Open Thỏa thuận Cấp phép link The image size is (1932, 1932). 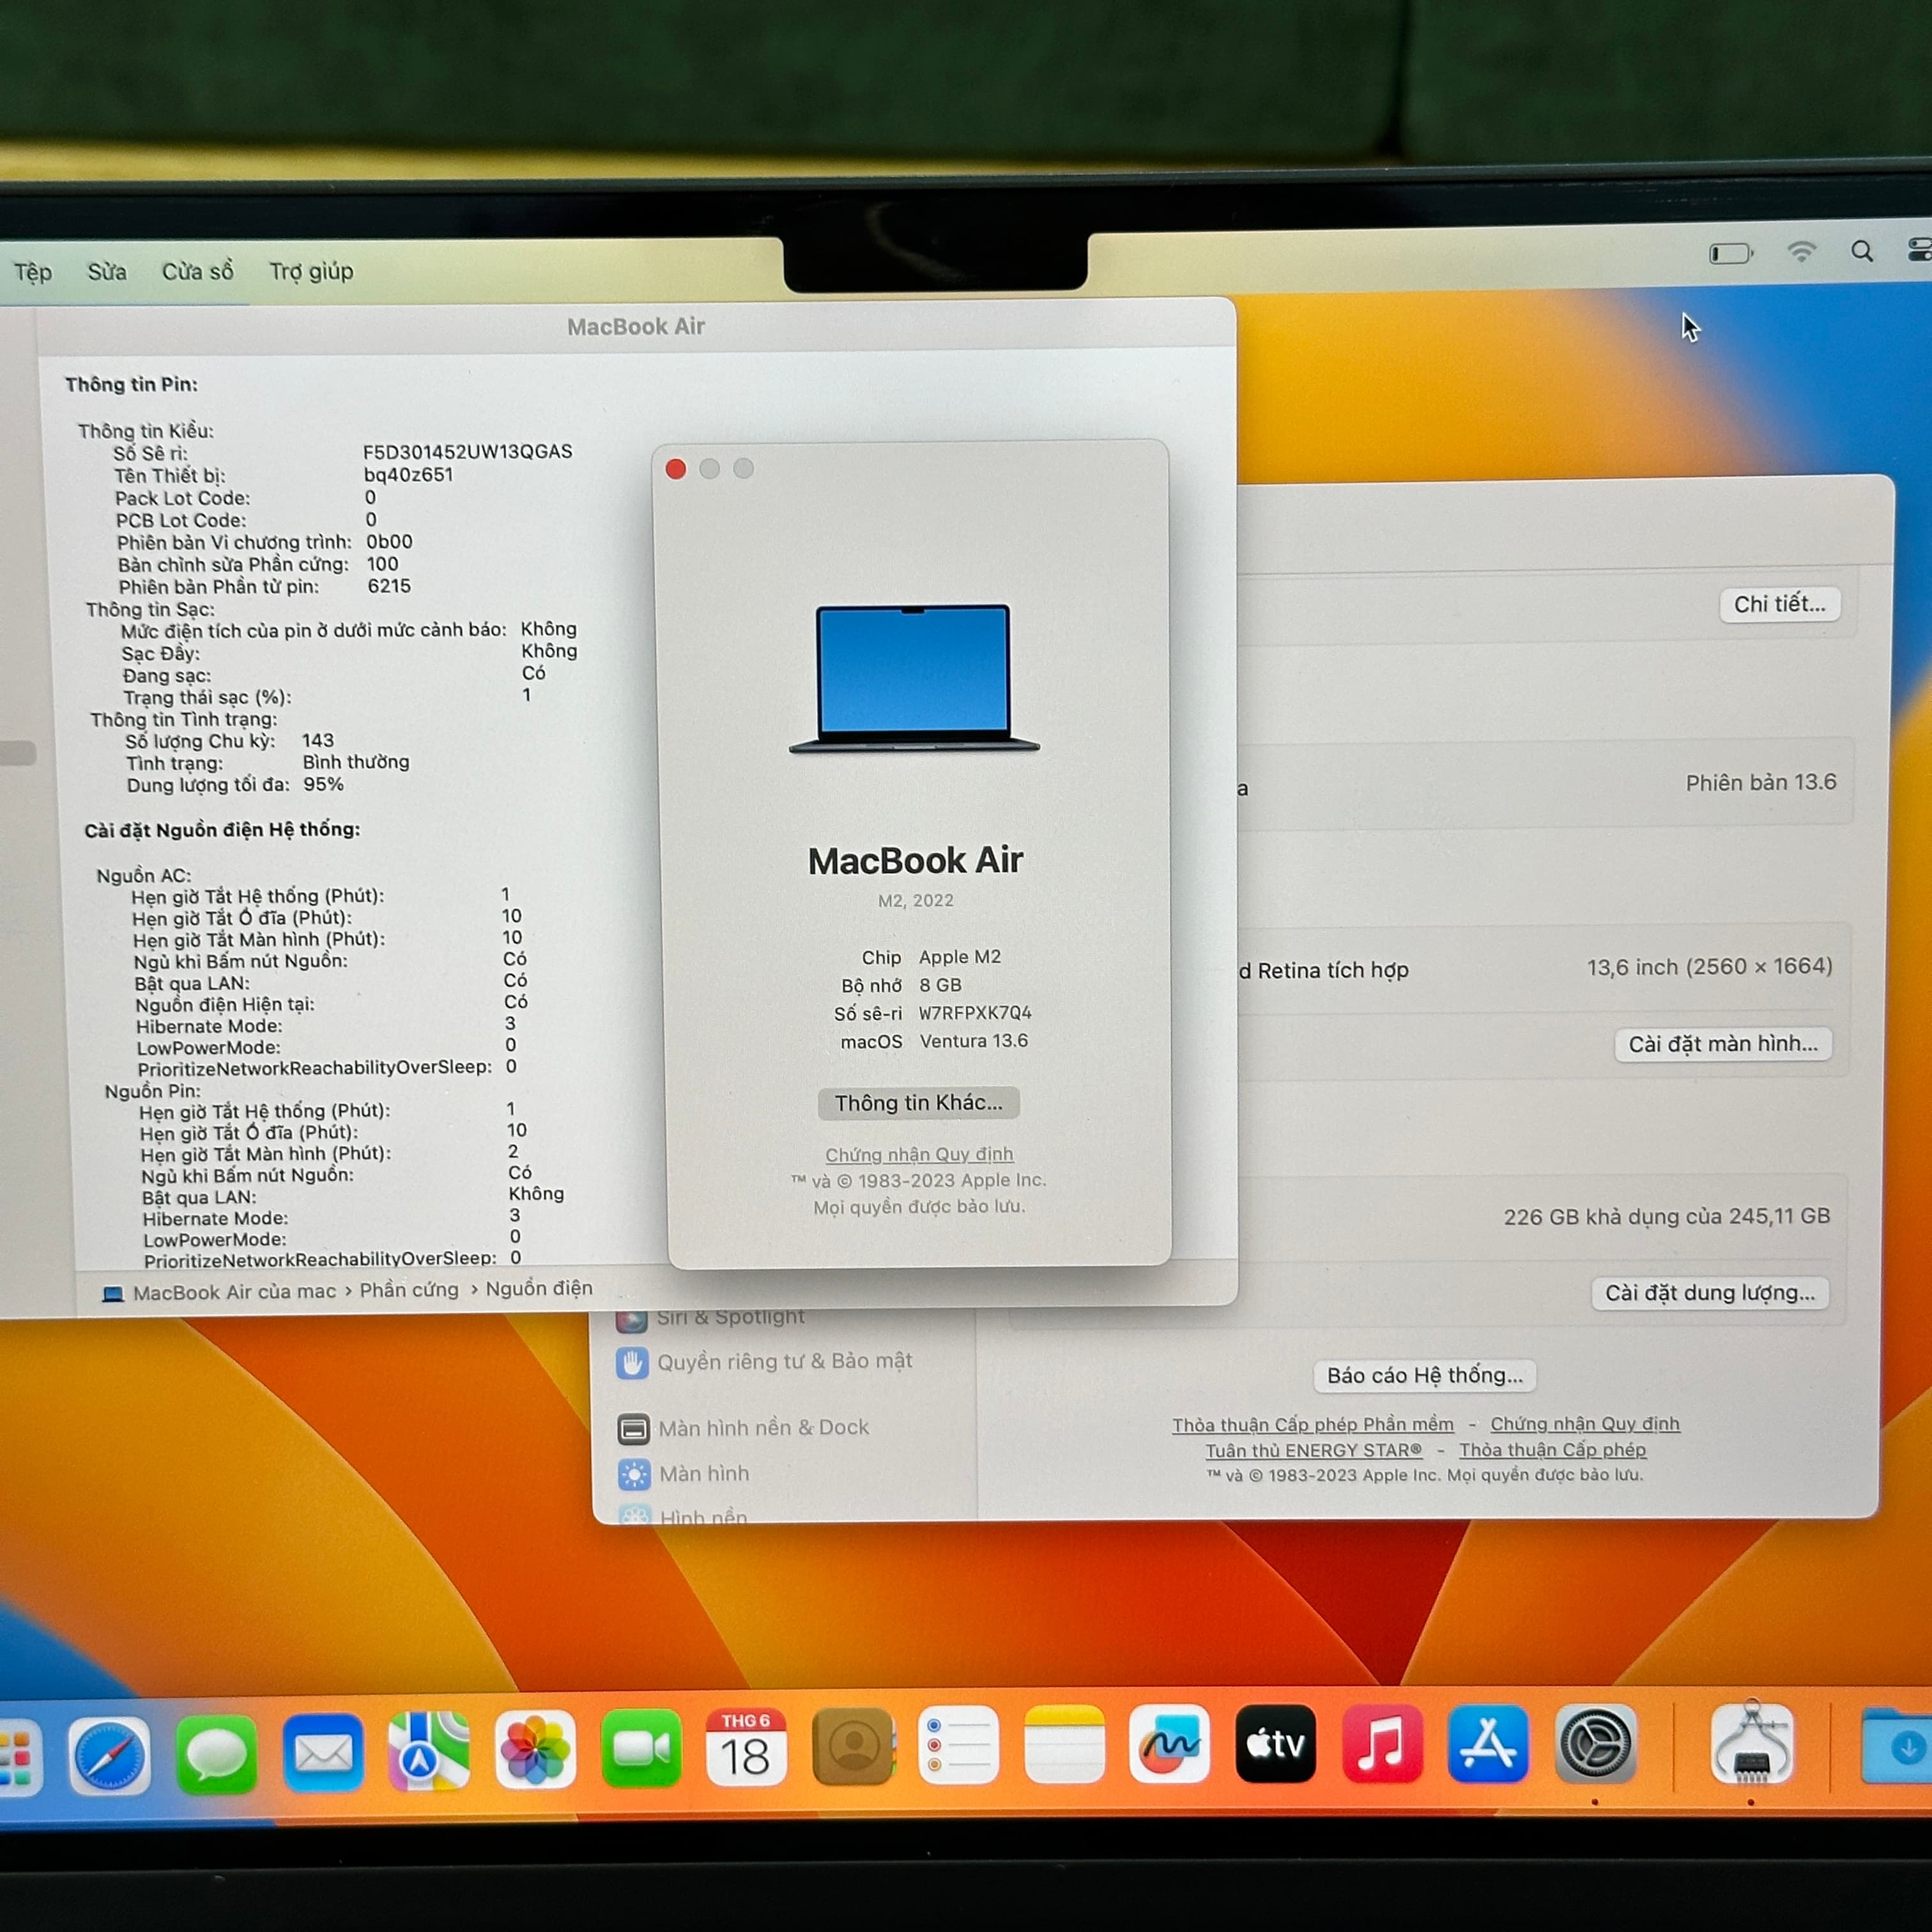point(1552,1450)
